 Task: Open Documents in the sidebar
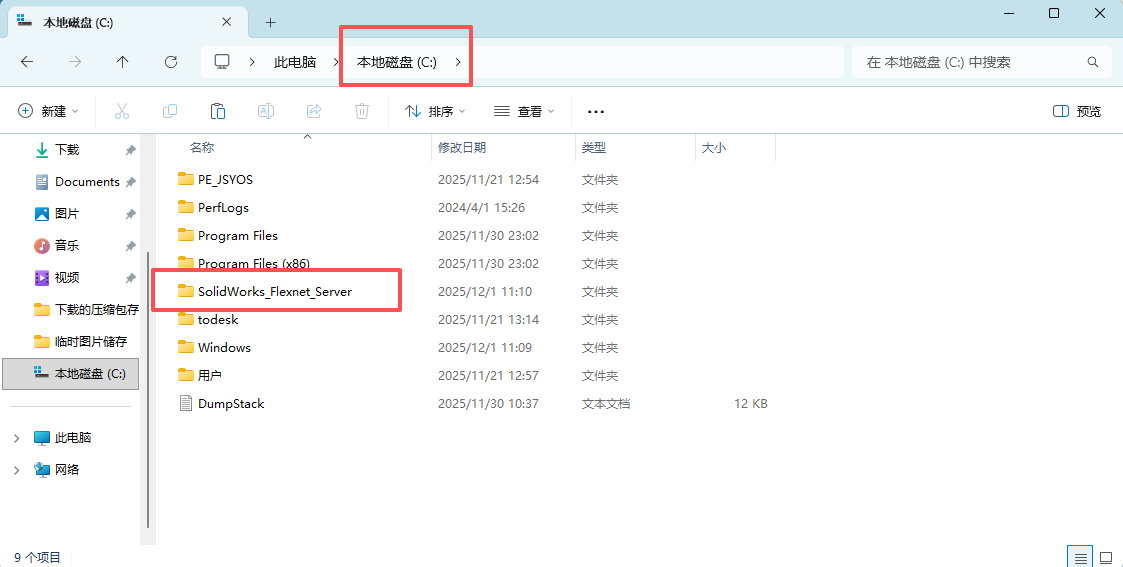click(x=87, y=182)
